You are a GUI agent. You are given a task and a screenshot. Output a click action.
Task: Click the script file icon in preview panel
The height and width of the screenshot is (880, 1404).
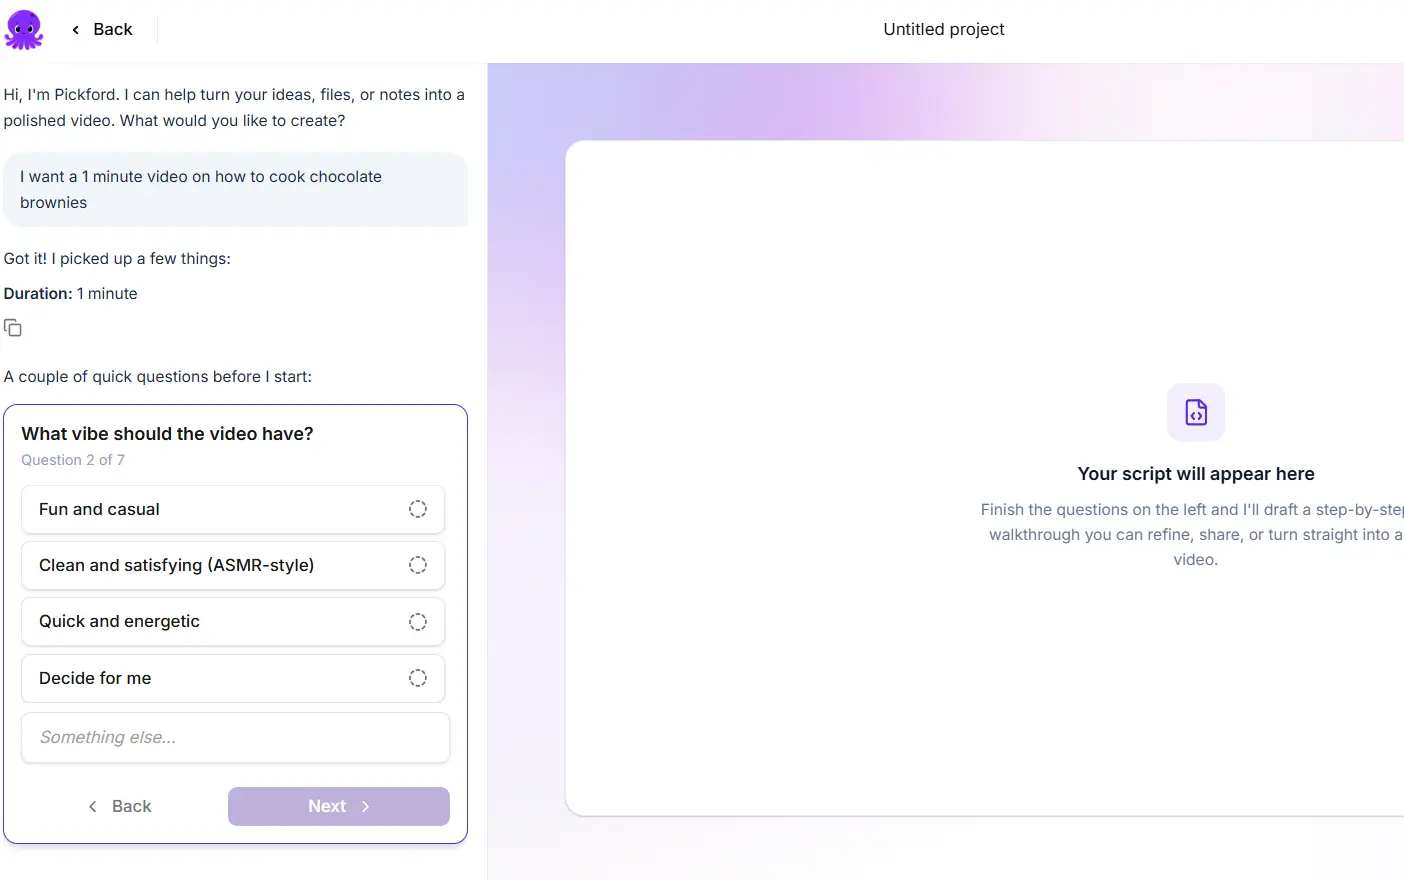coord(1196,412)
